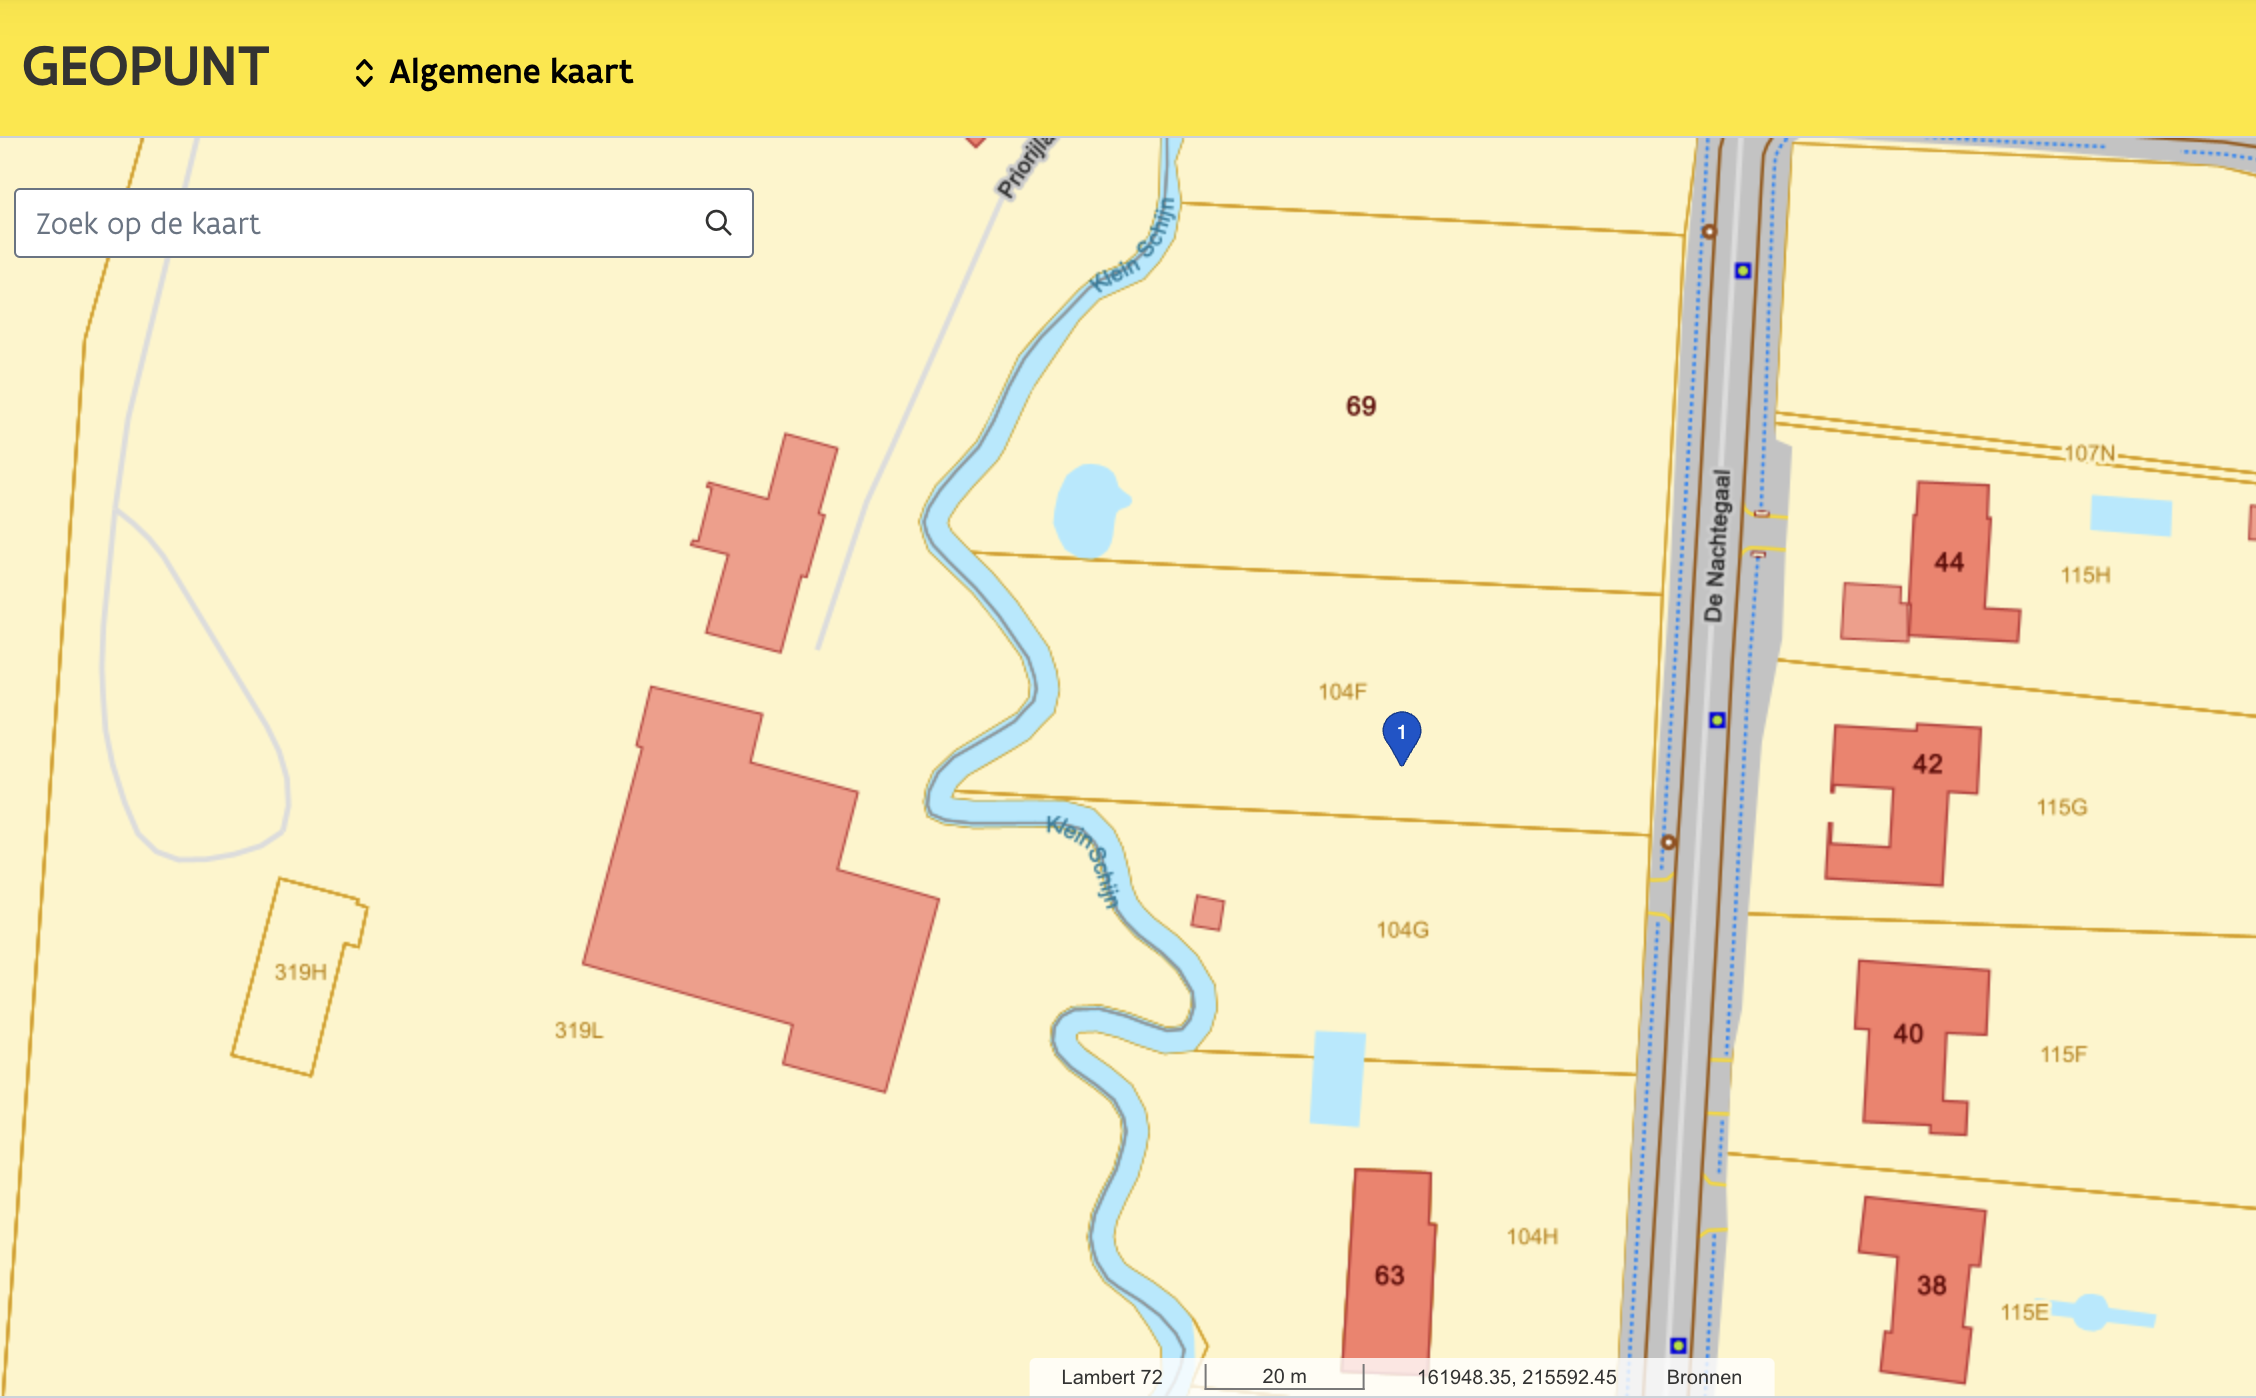Open the Bronnen sources link
The width and height of the screenshot is (2256, 1398).
tap(1703, 1377)
